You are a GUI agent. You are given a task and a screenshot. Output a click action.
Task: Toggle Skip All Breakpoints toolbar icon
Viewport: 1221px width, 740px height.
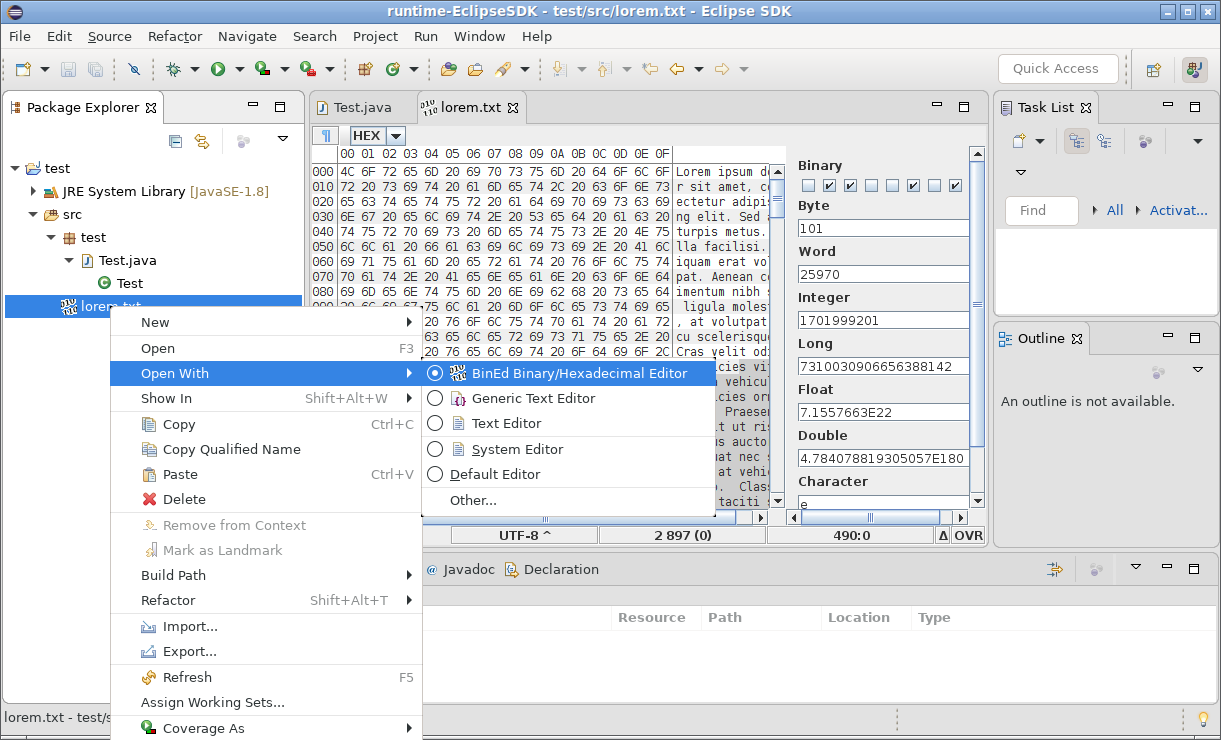click(x=134, y=69)
